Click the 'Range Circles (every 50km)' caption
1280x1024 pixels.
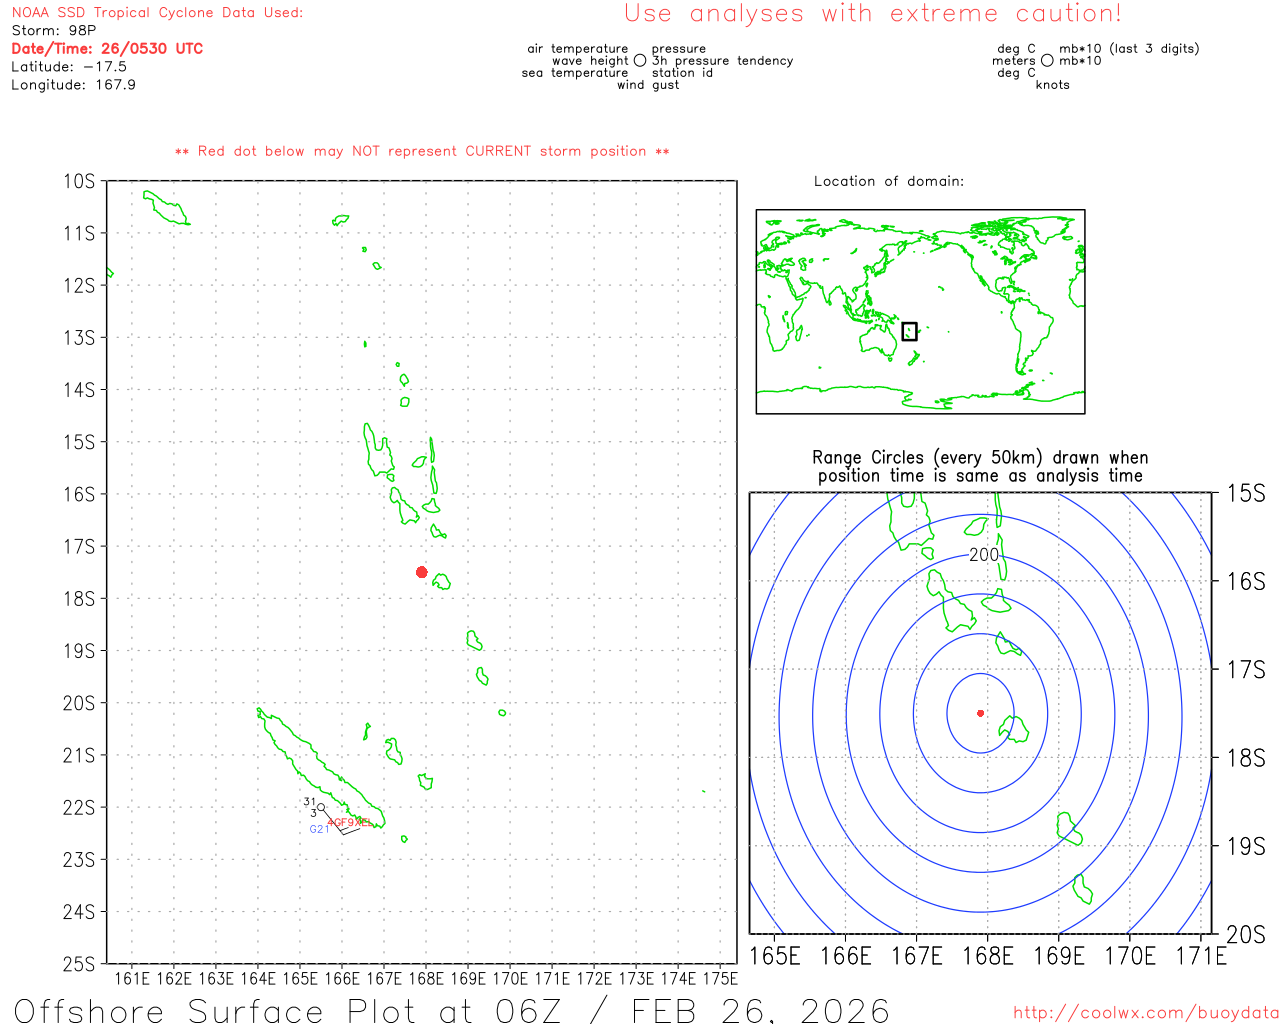point(980,467)
